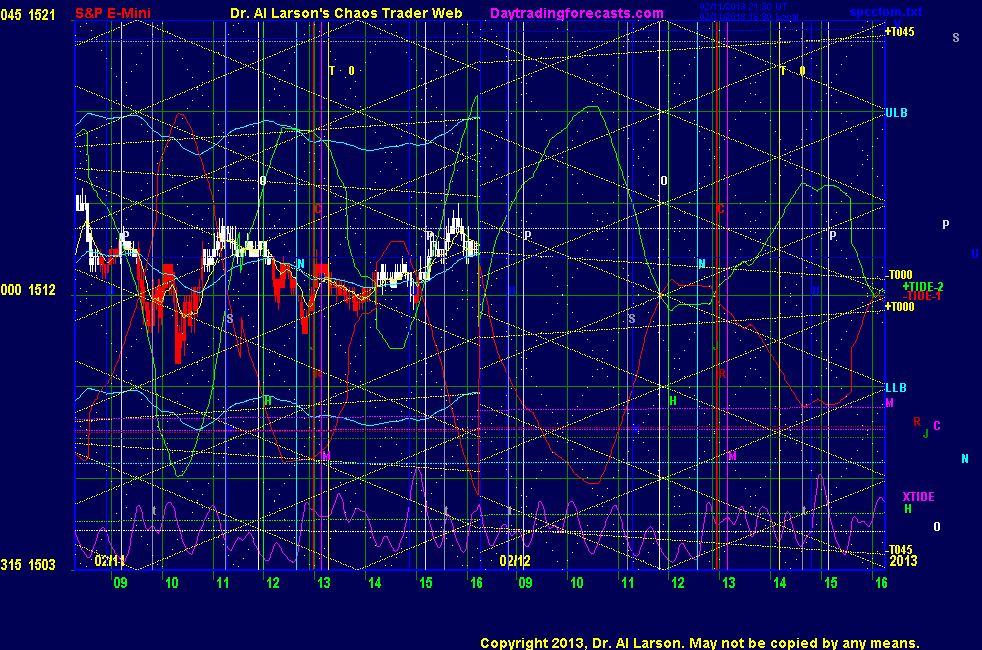
Task: Click the 02/11 date label
Action: [110, 560]
